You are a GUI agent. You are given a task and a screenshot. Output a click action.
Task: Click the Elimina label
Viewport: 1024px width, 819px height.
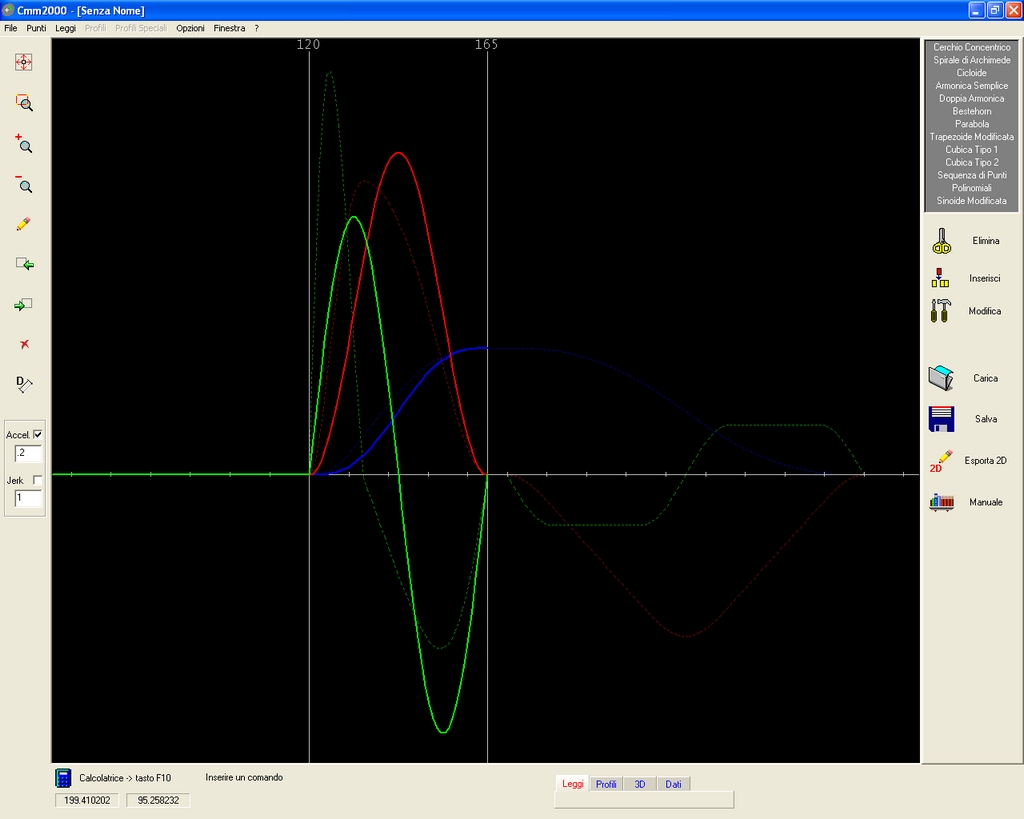point(985,240)
